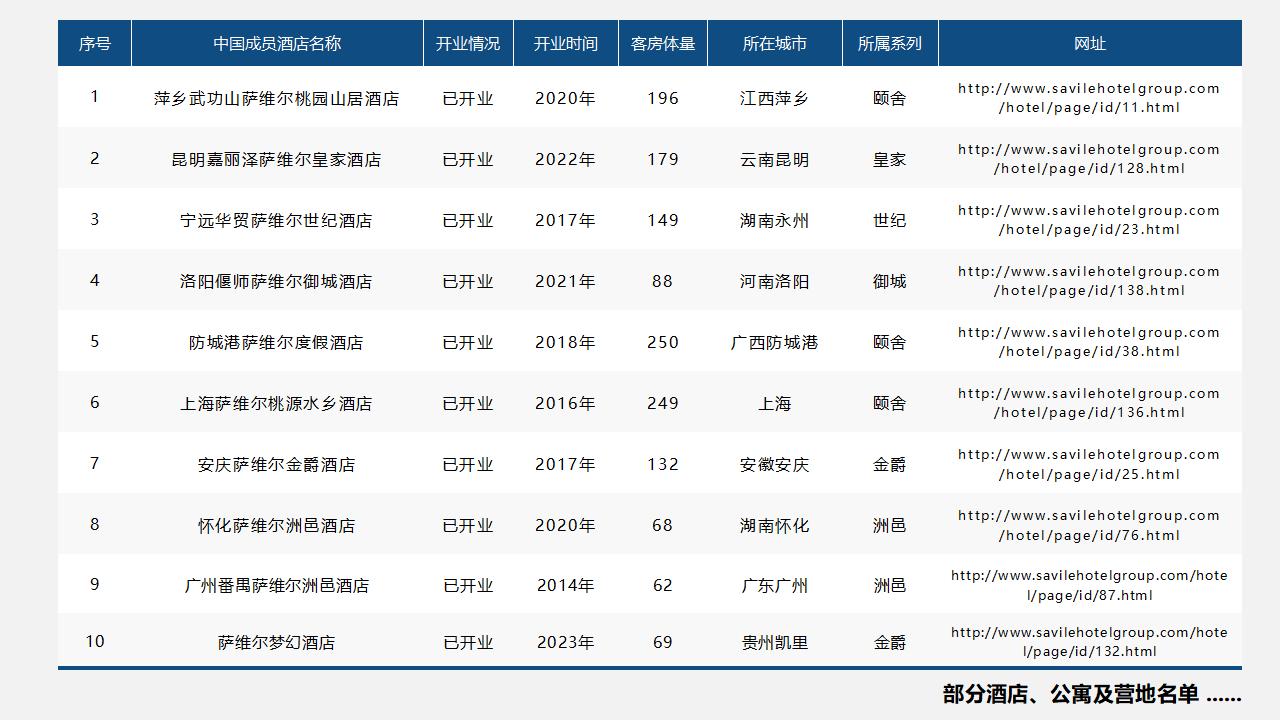Open the hotel id 38 page link
Screen dimensions: 1280x720
coord(1089,342)
